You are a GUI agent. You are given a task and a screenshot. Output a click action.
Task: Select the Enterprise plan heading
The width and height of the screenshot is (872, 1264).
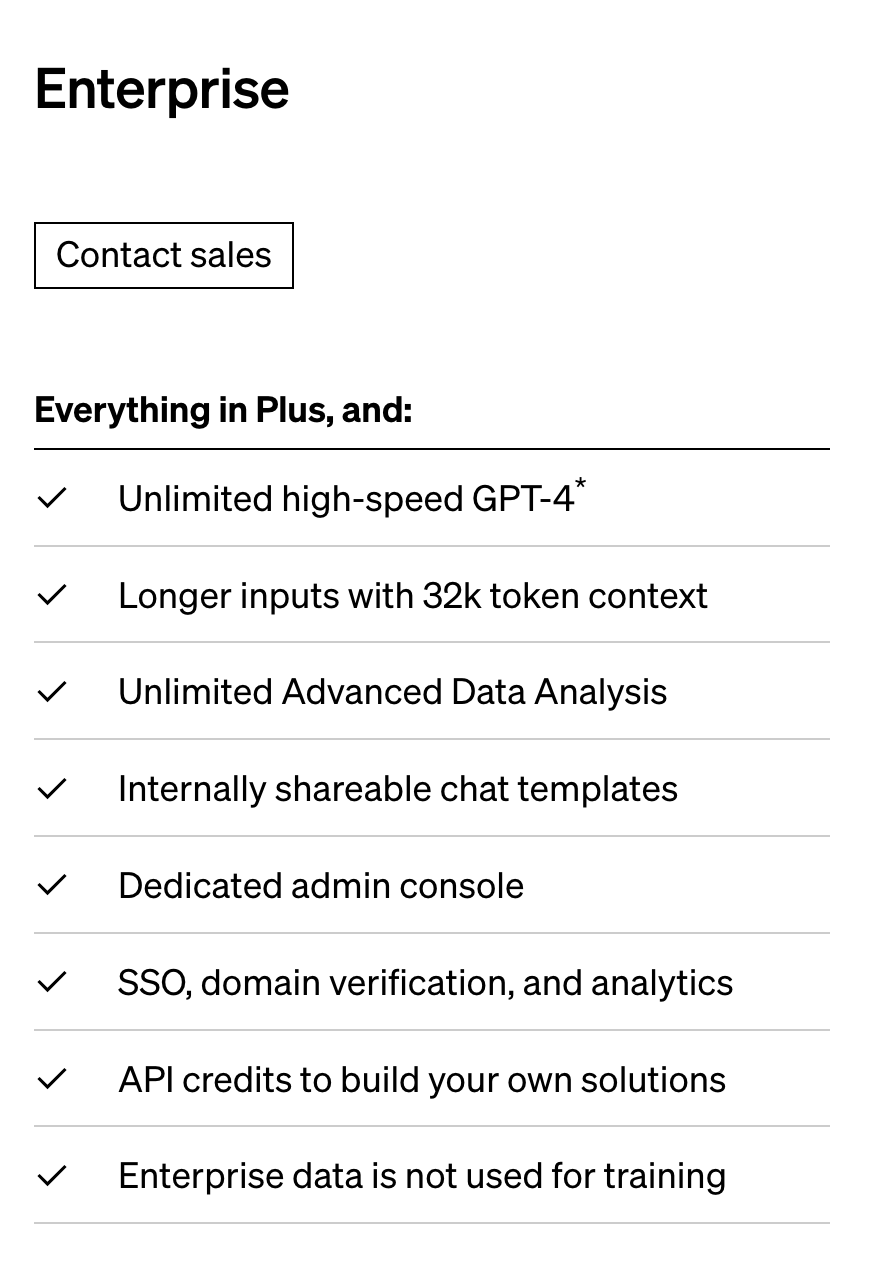162,89
